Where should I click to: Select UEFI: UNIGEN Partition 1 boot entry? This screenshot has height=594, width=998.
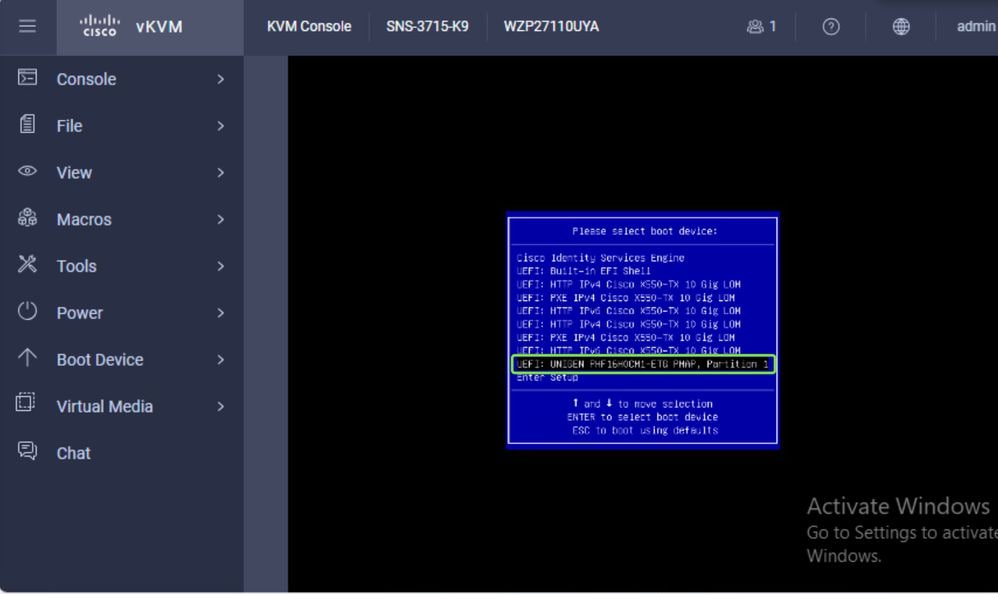(x=643, y=364)
